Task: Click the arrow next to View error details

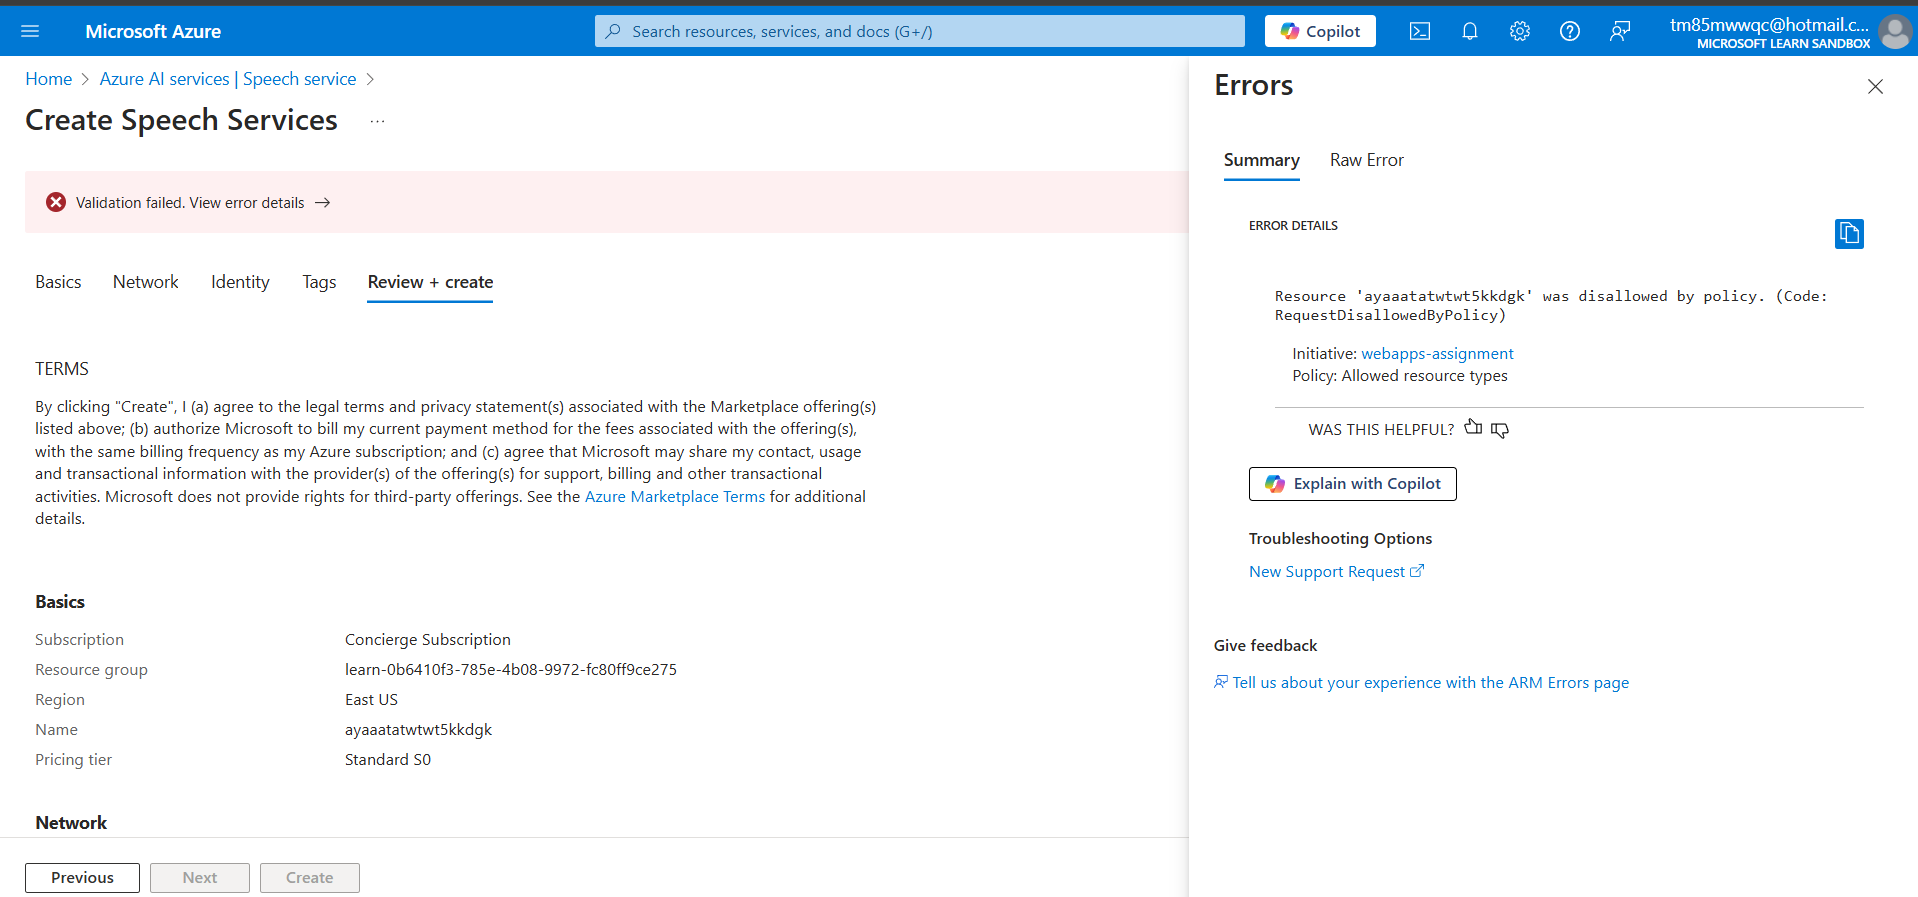Action: [322, 202]
